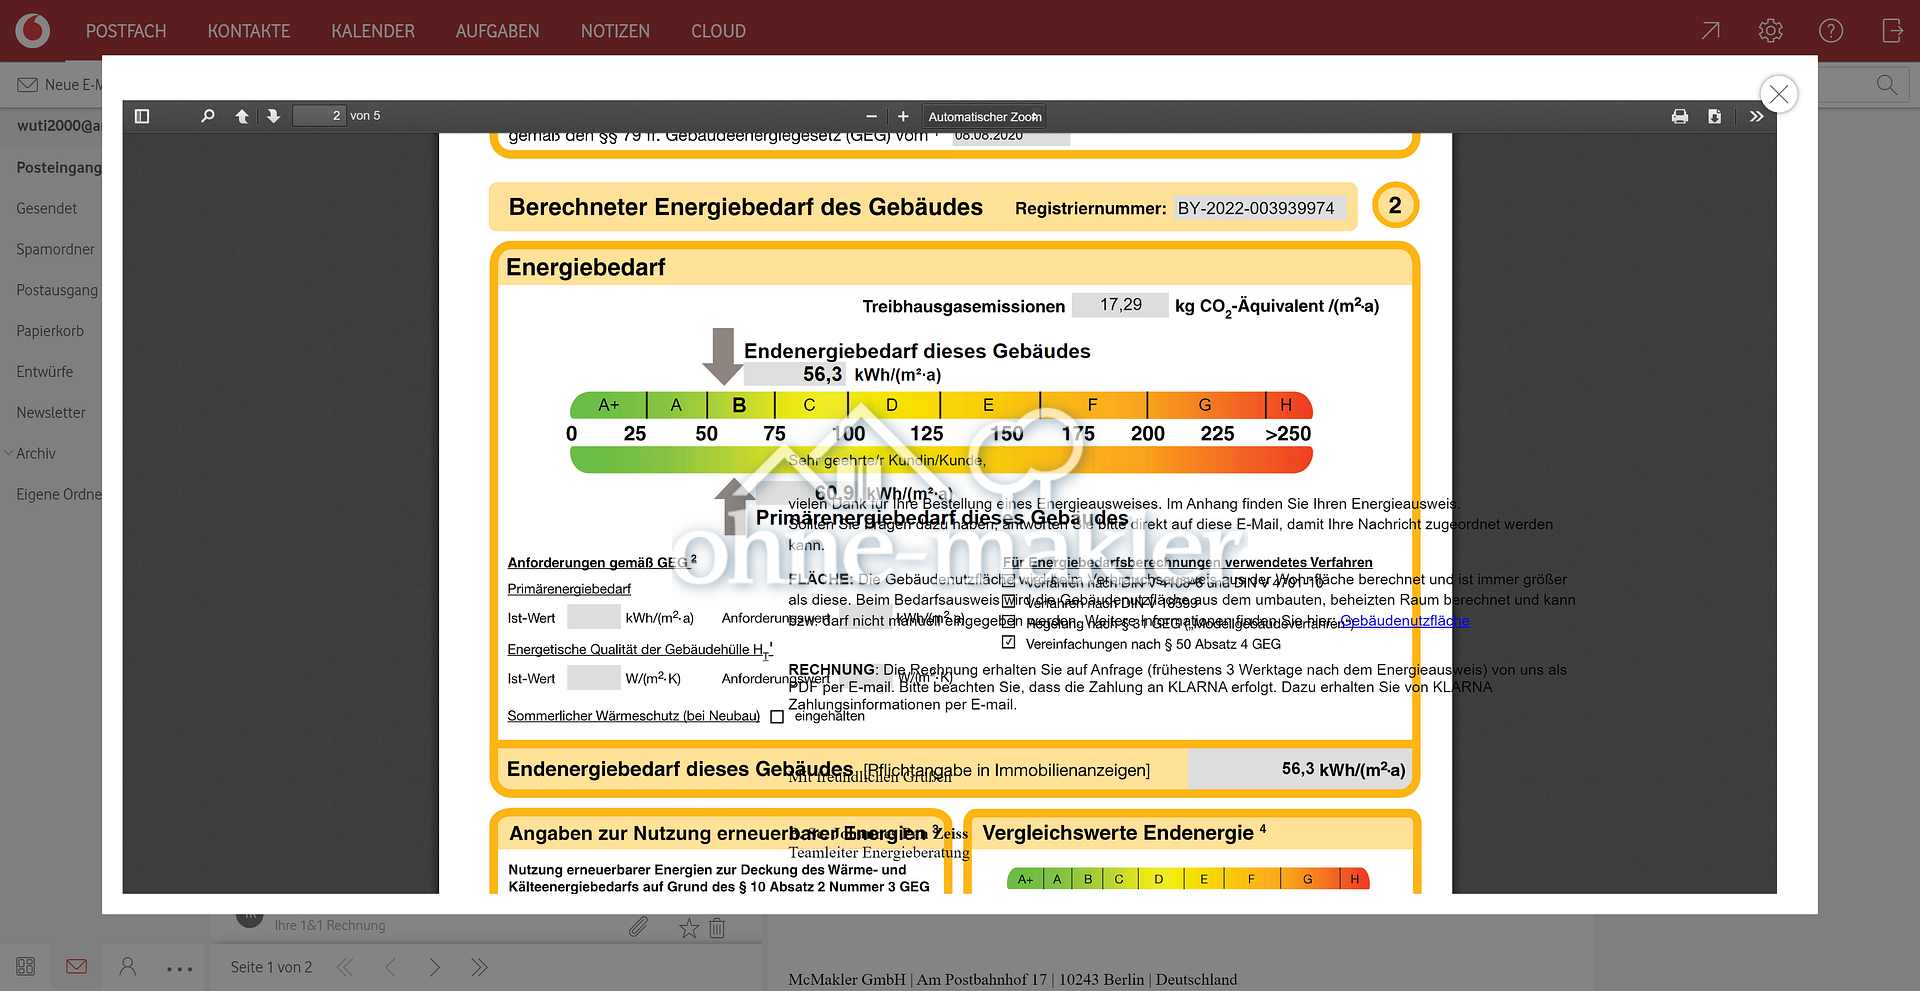1920x991 pixels.
Task: Collapse the Archiv folder in the sidebar
Action: pyautogui.click(x=9, y=453)
